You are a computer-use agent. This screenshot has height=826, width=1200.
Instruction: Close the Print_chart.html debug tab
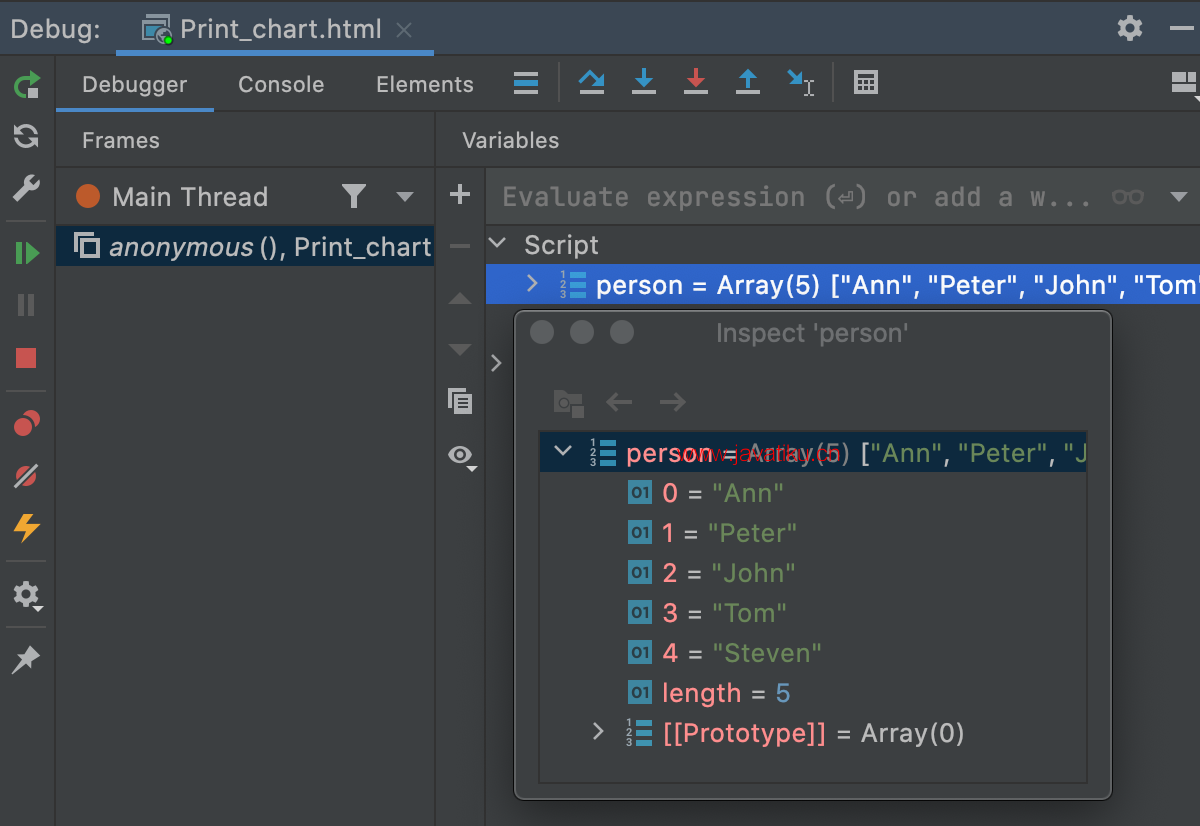[404, 30]
